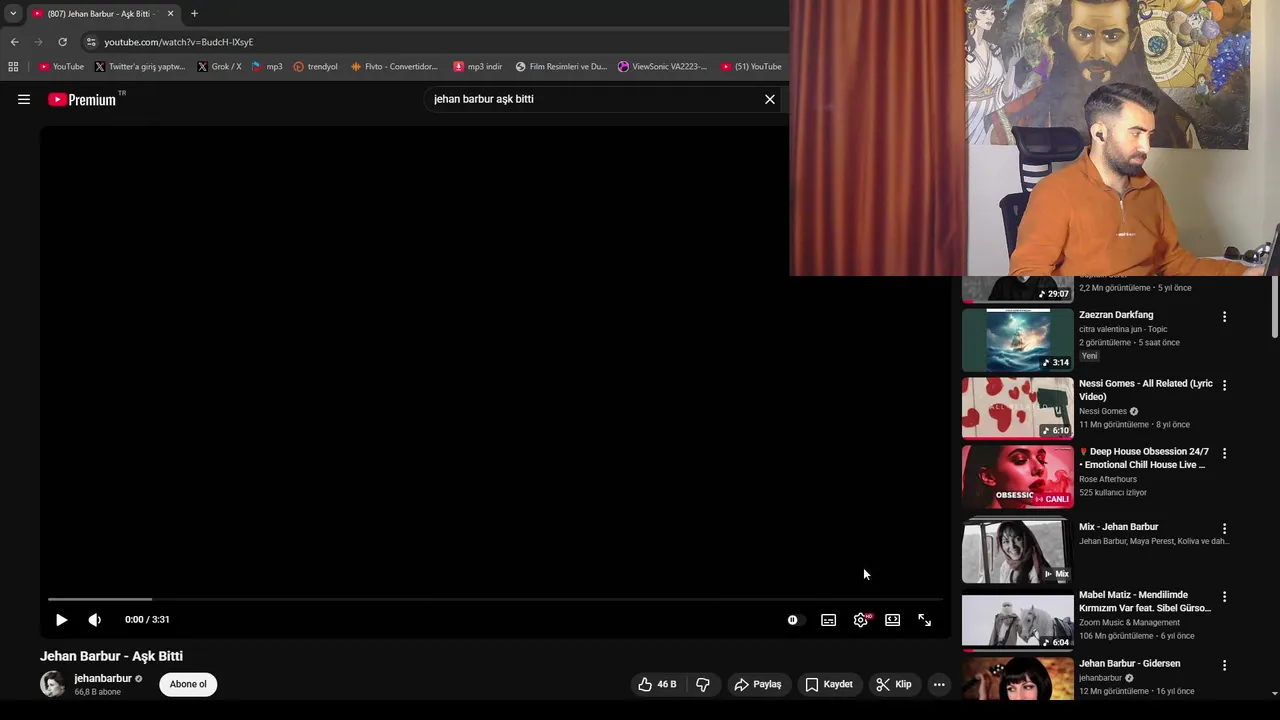Open the browser tab search dropdown
Image resolution: width=1280 pixels, height=720 pixels.
point(13,14)
